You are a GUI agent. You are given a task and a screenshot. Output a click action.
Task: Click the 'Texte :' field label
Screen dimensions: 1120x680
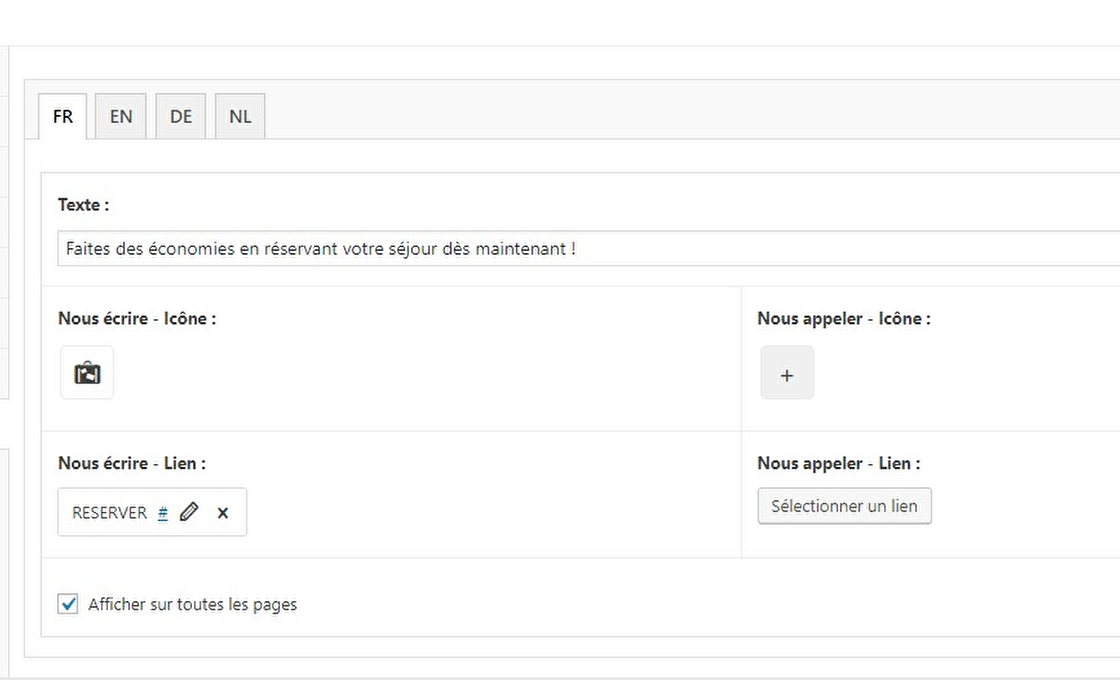tap(84, 204)
